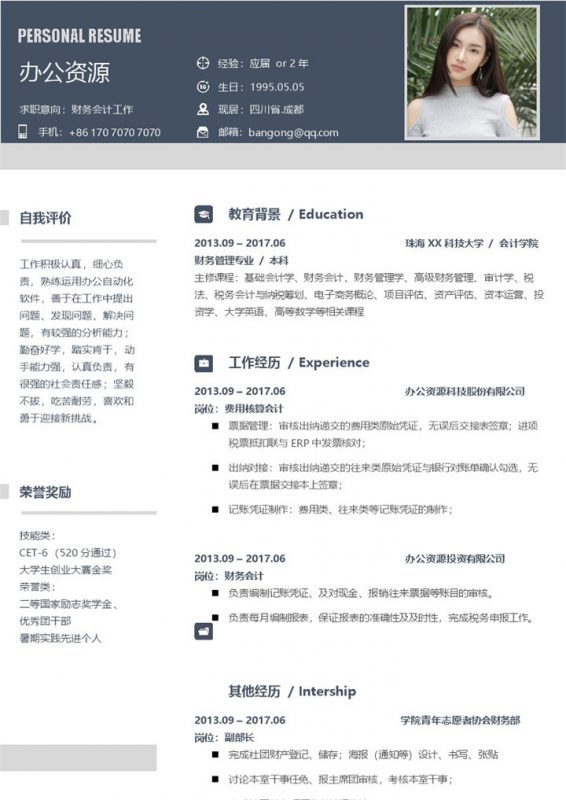Click the bullet starting 讨论本室干事任免
Image resolution: width=566 pixels, height=800 pixels.
[340, 780]
